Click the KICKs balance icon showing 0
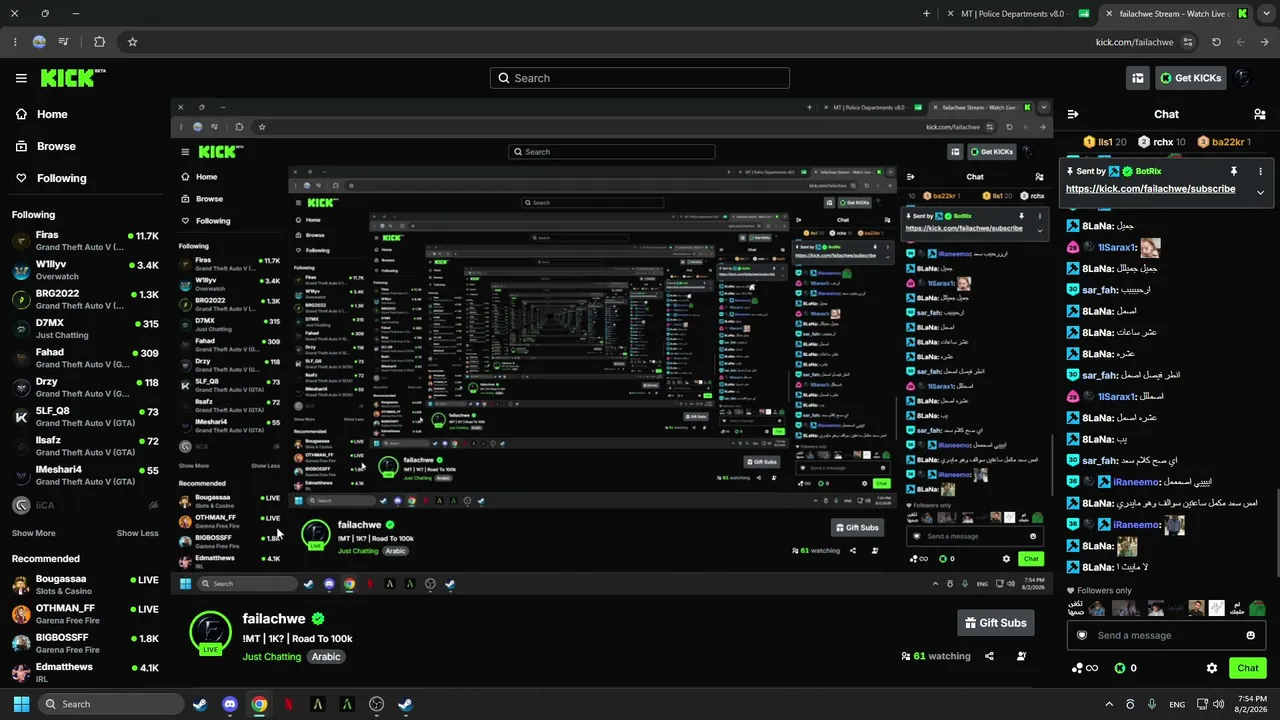Image resolution: width=1280 pixels, height=720 pixels. (x=1125, y=668)
